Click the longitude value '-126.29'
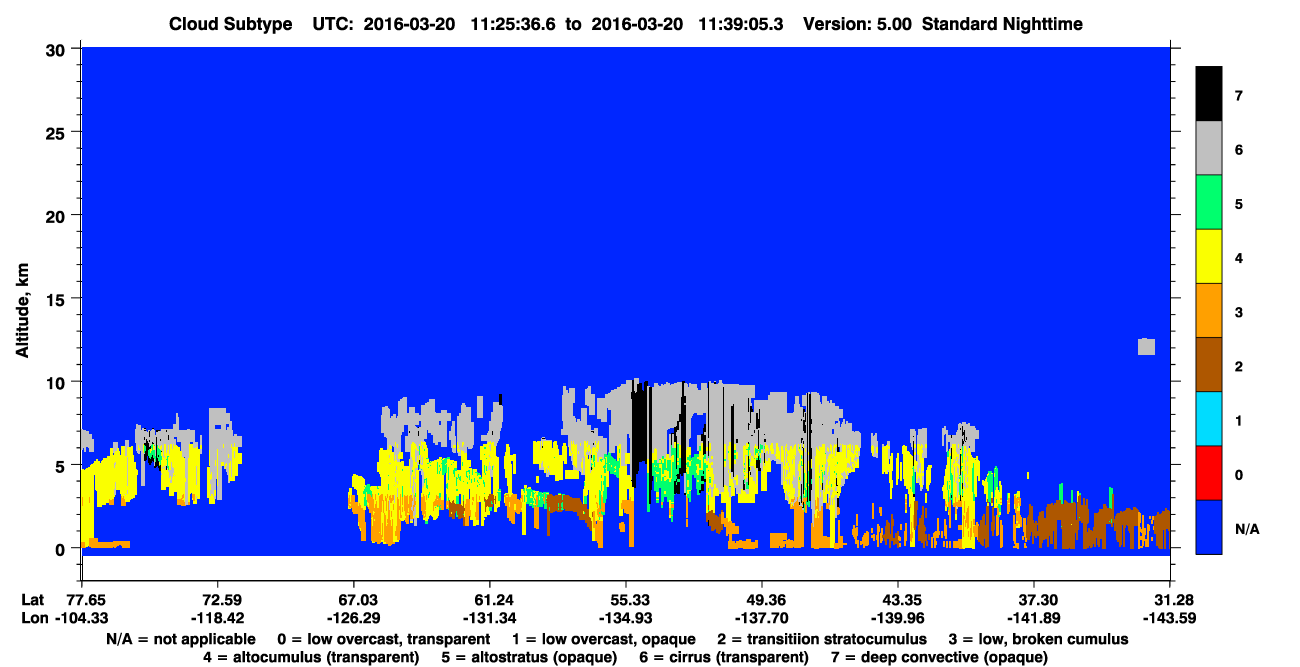 click(353, 618)
